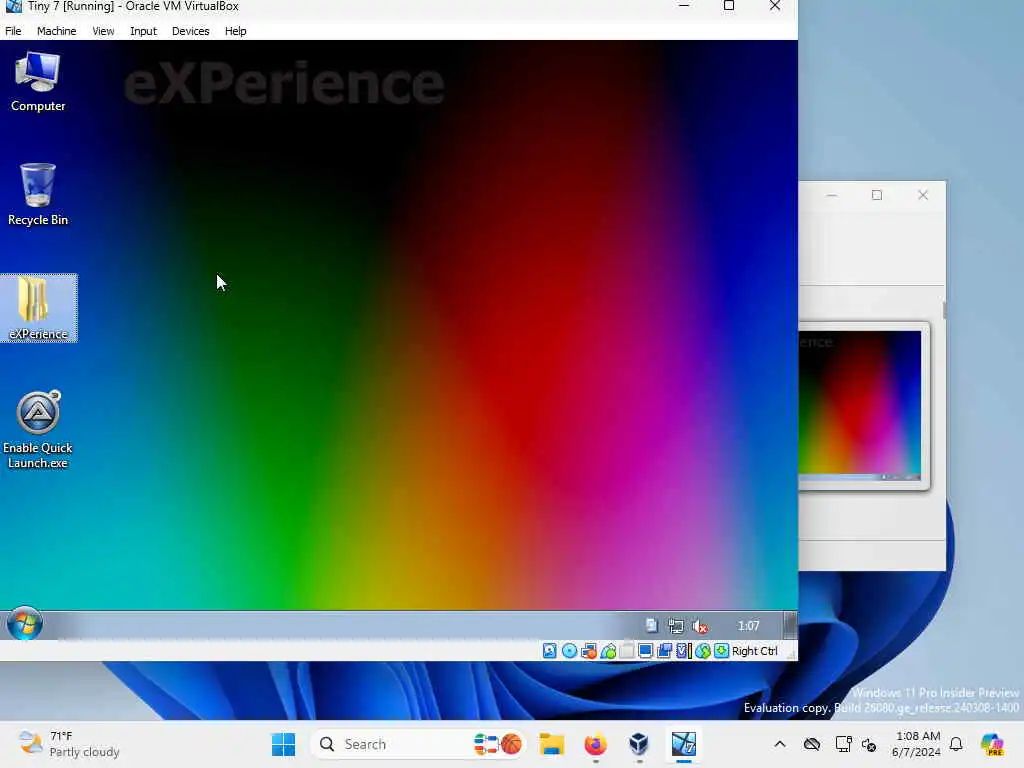Click the optical disk status icon
The image size is (1024, 768).
[569, 650]
